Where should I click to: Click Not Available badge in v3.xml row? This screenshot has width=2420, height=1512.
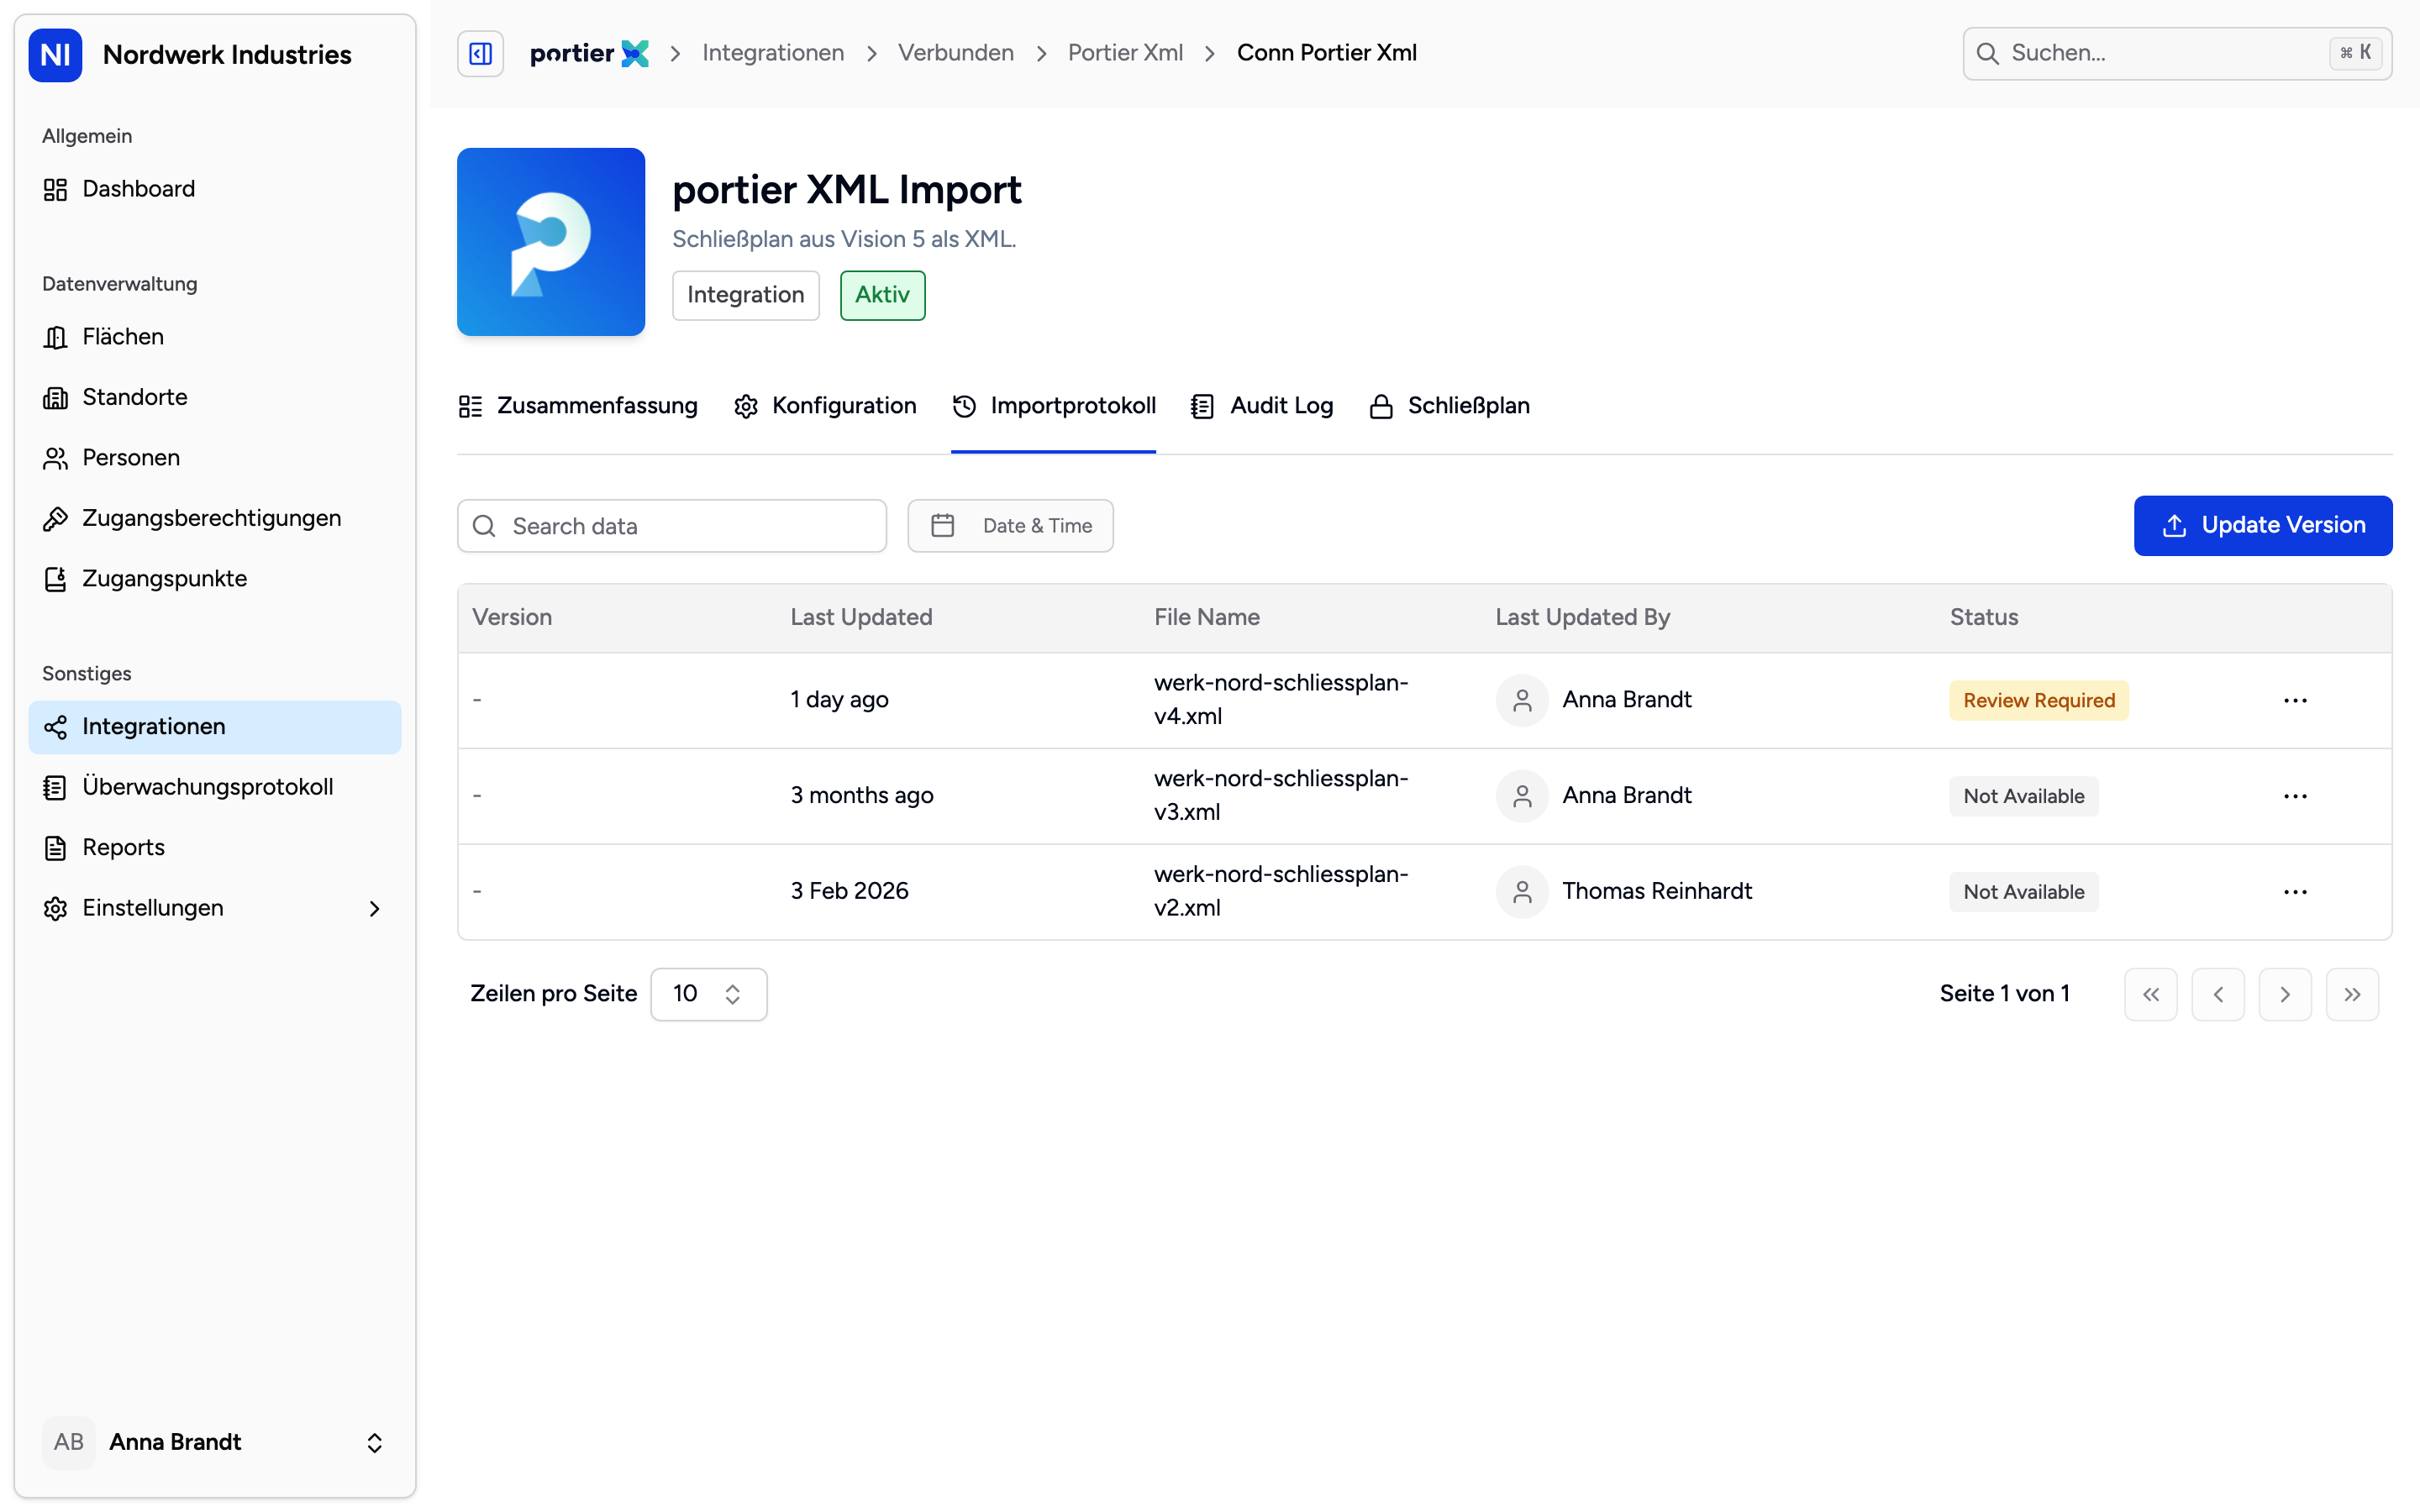2024,796
